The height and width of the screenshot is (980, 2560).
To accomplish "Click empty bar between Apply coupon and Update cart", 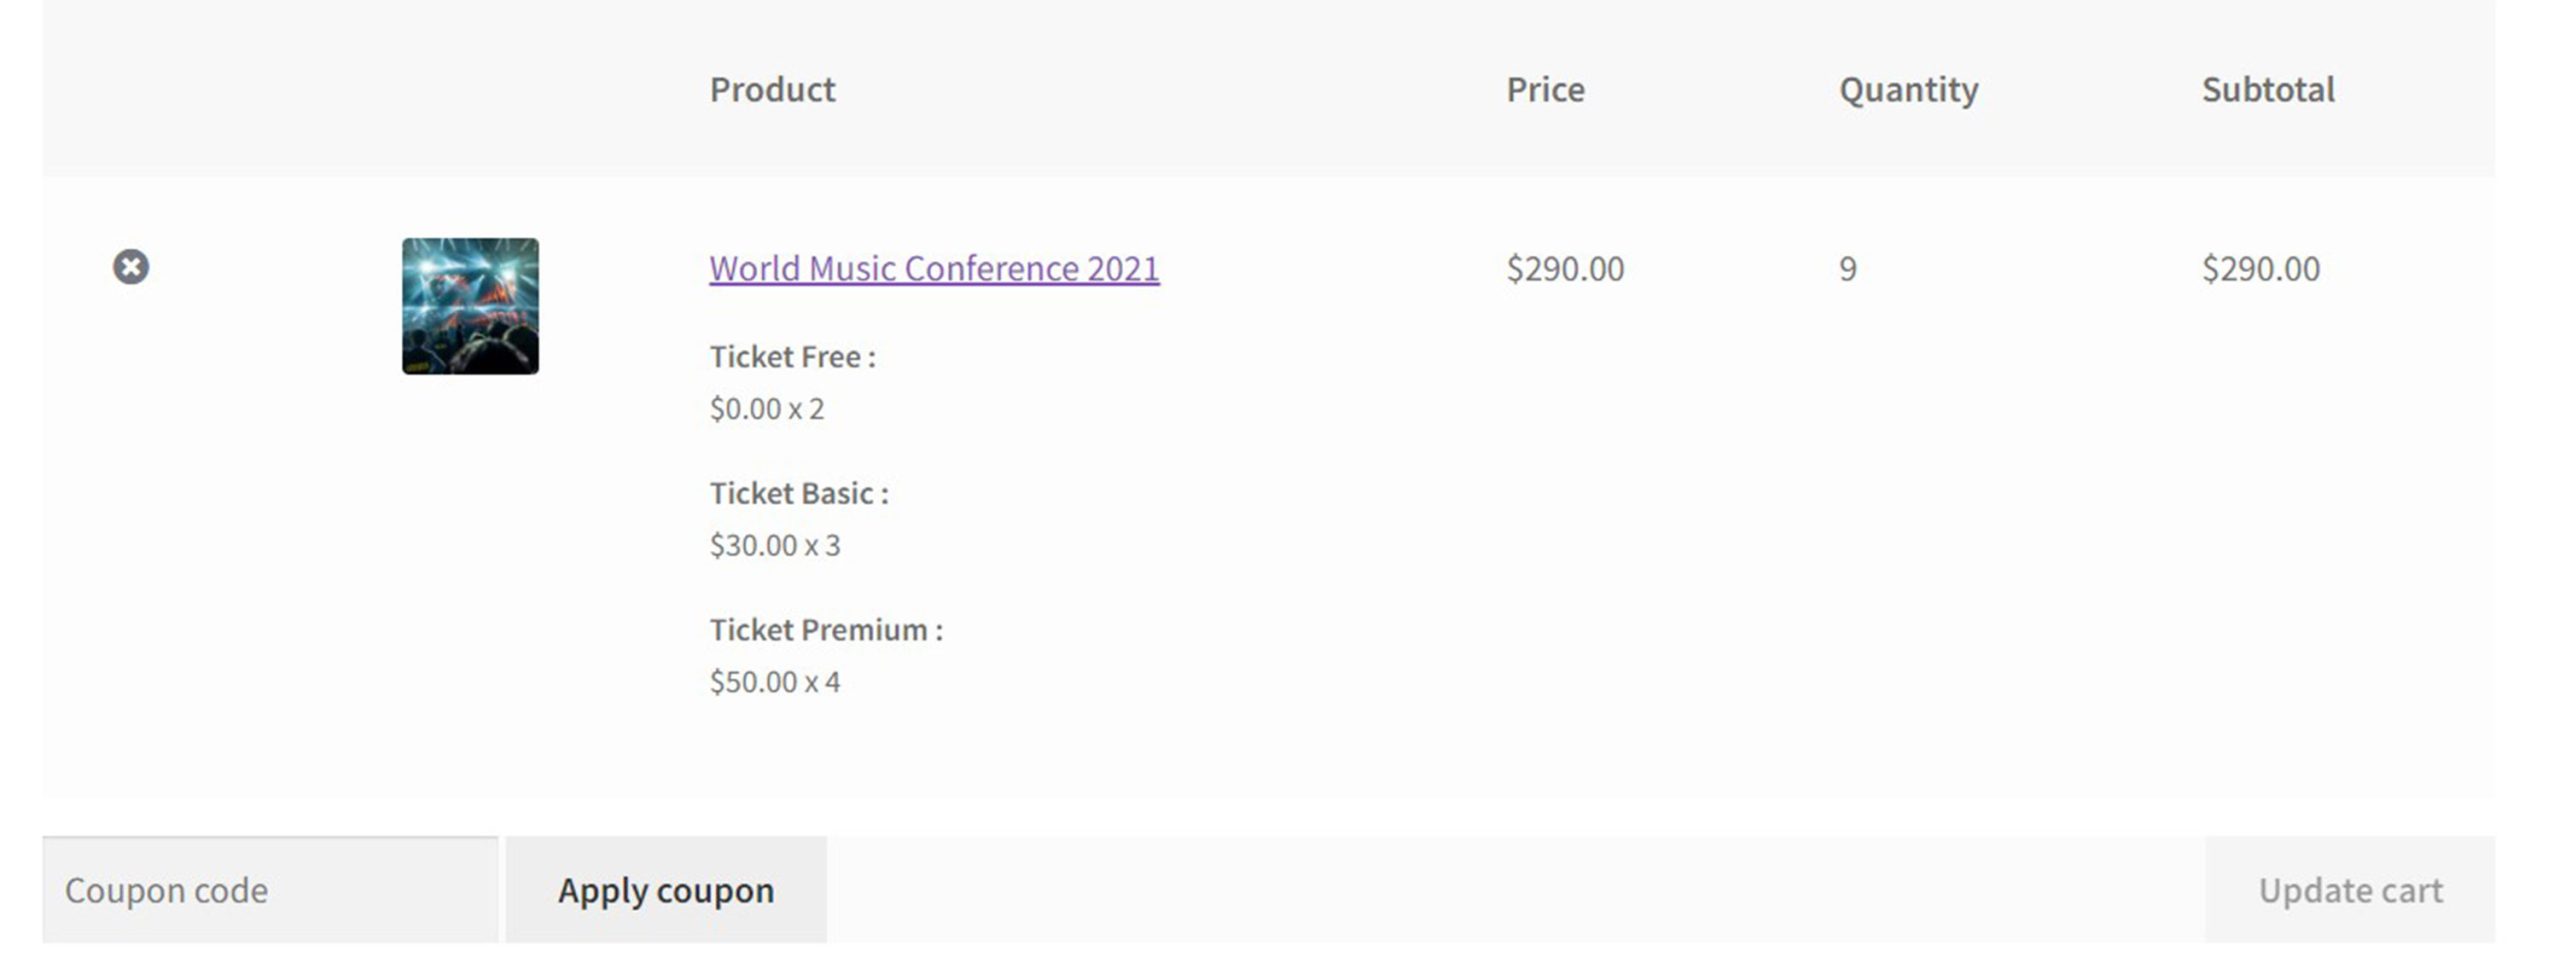I will [1515, 889].
